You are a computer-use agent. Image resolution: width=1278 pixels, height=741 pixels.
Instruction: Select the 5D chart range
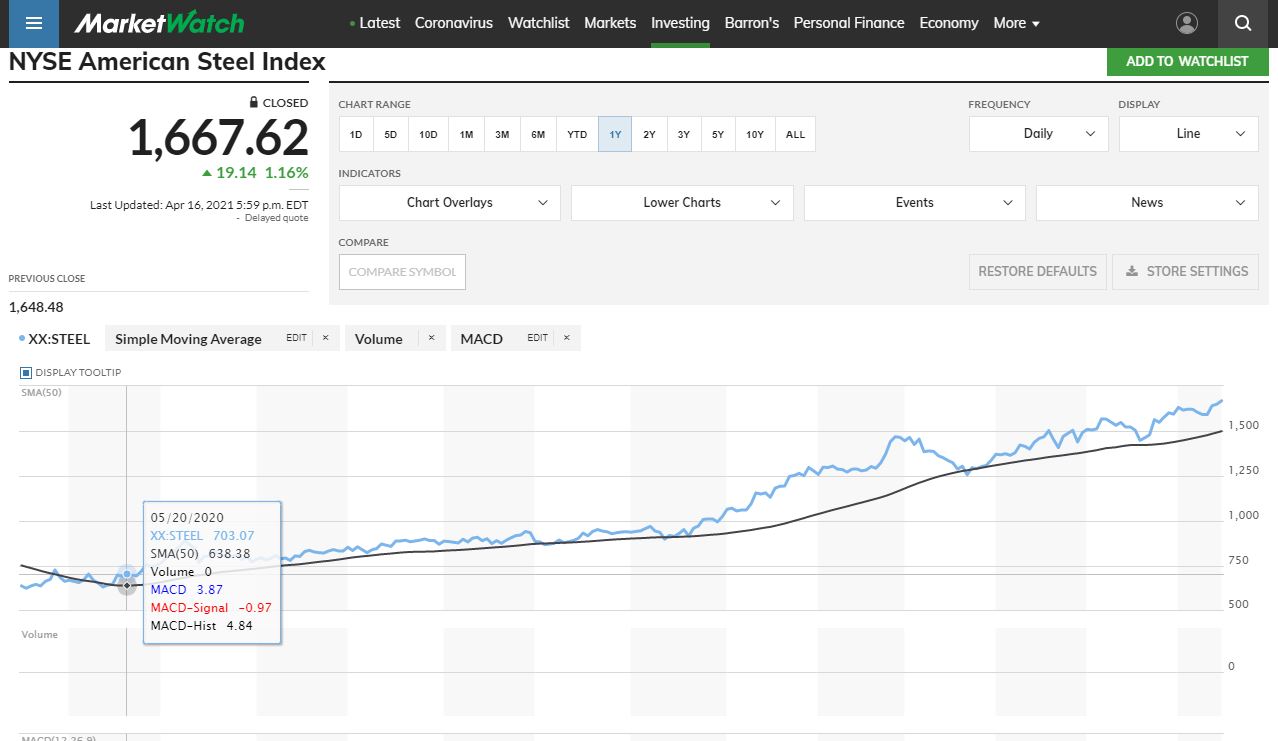[x=391, y=134]
